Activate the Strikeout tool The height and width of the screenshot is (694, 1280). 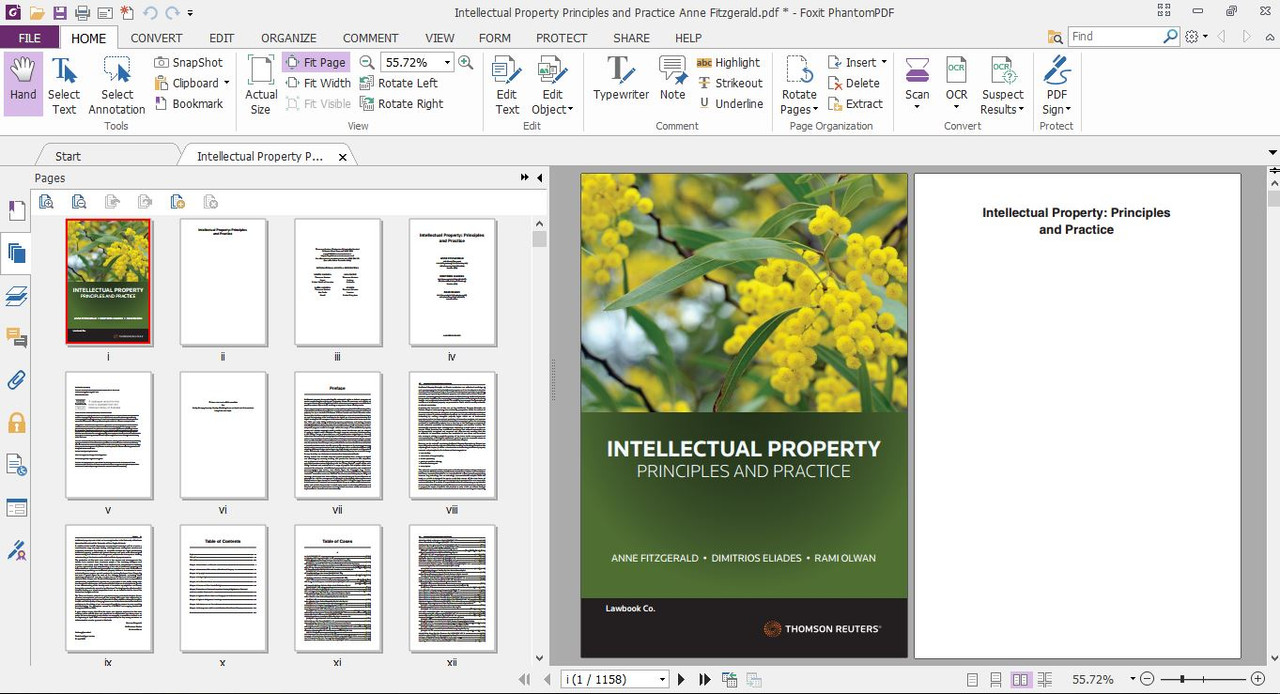(x=730, y=83)
